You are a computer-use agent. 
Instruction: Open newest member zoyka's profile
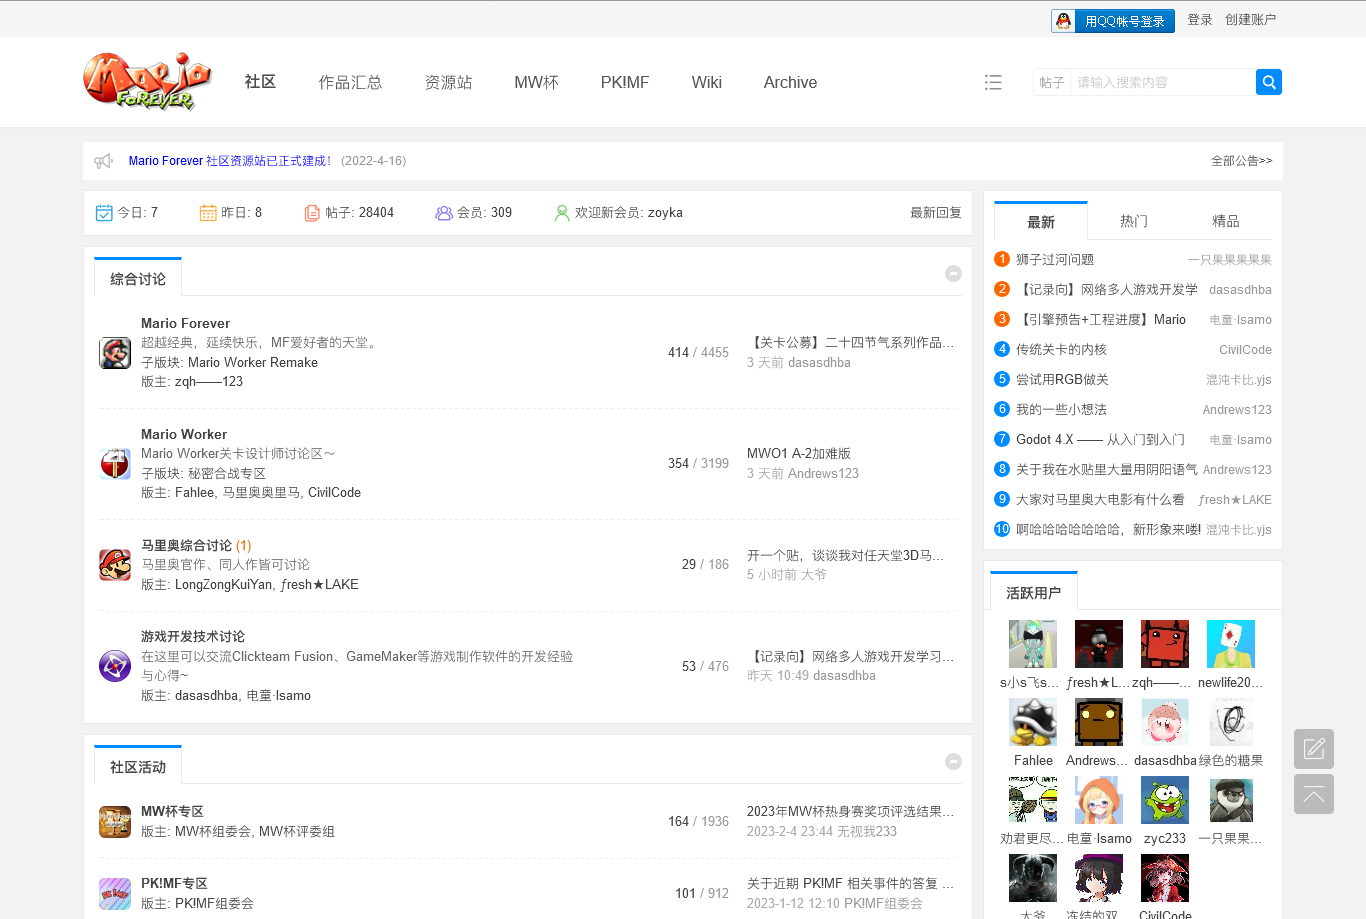665,213
